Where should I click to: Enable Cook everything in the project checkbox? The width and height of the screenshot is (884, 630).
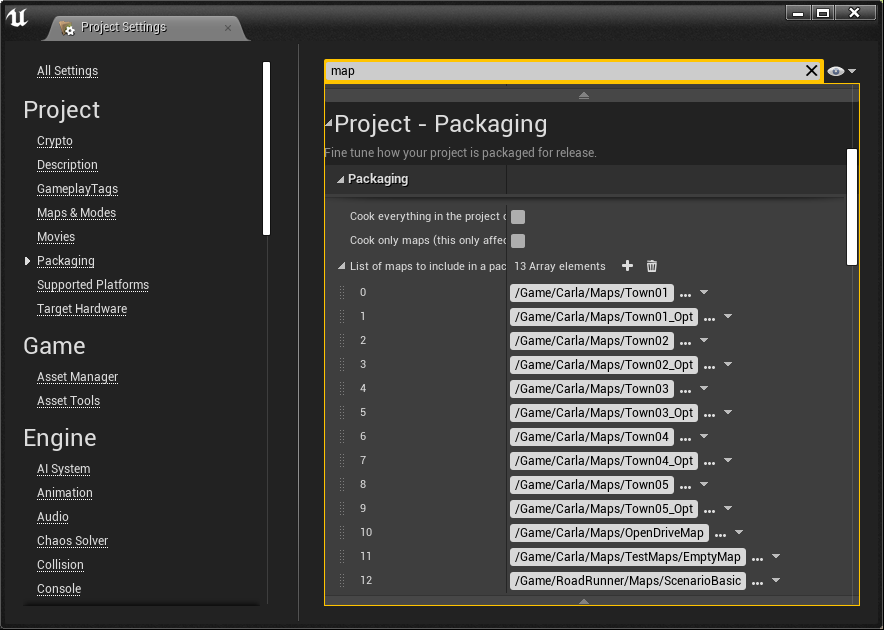tap(518, 217)
